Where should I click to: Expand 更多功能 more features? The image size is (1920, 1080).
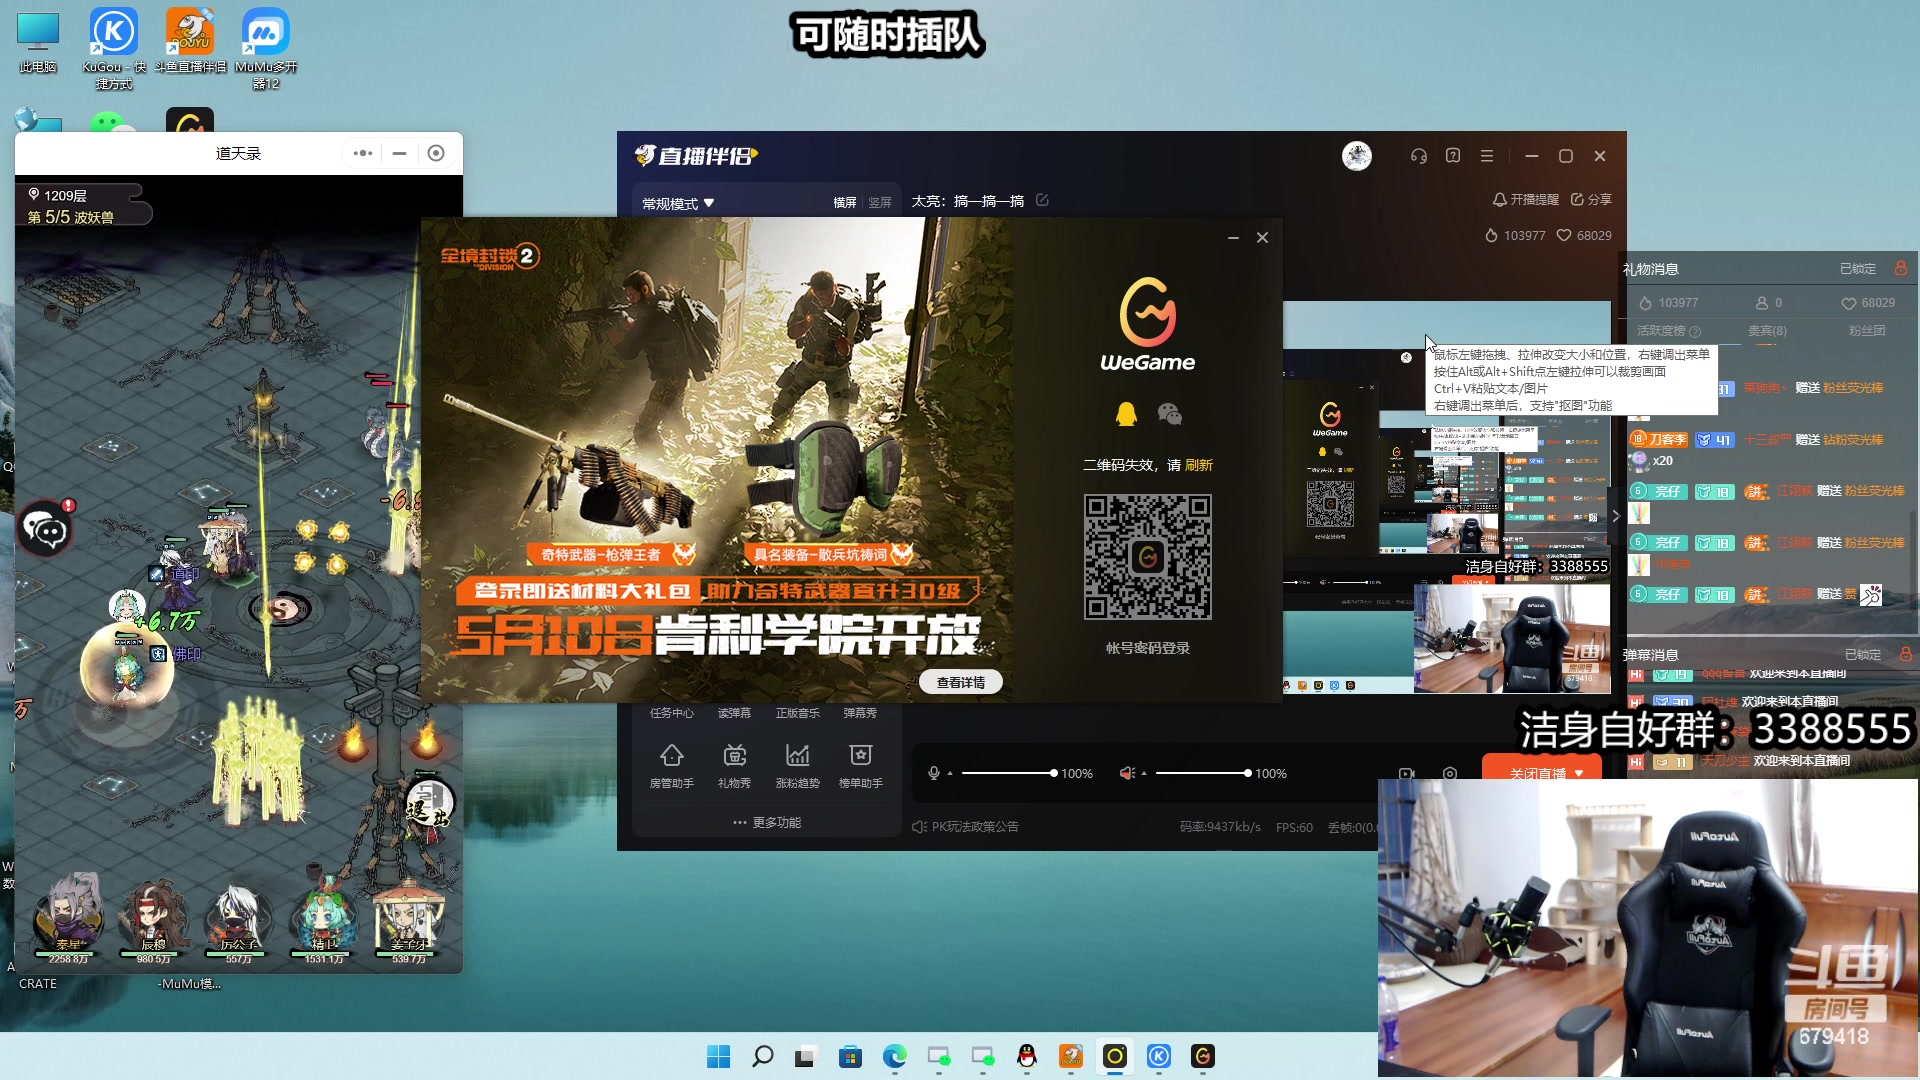coord(767,822)
